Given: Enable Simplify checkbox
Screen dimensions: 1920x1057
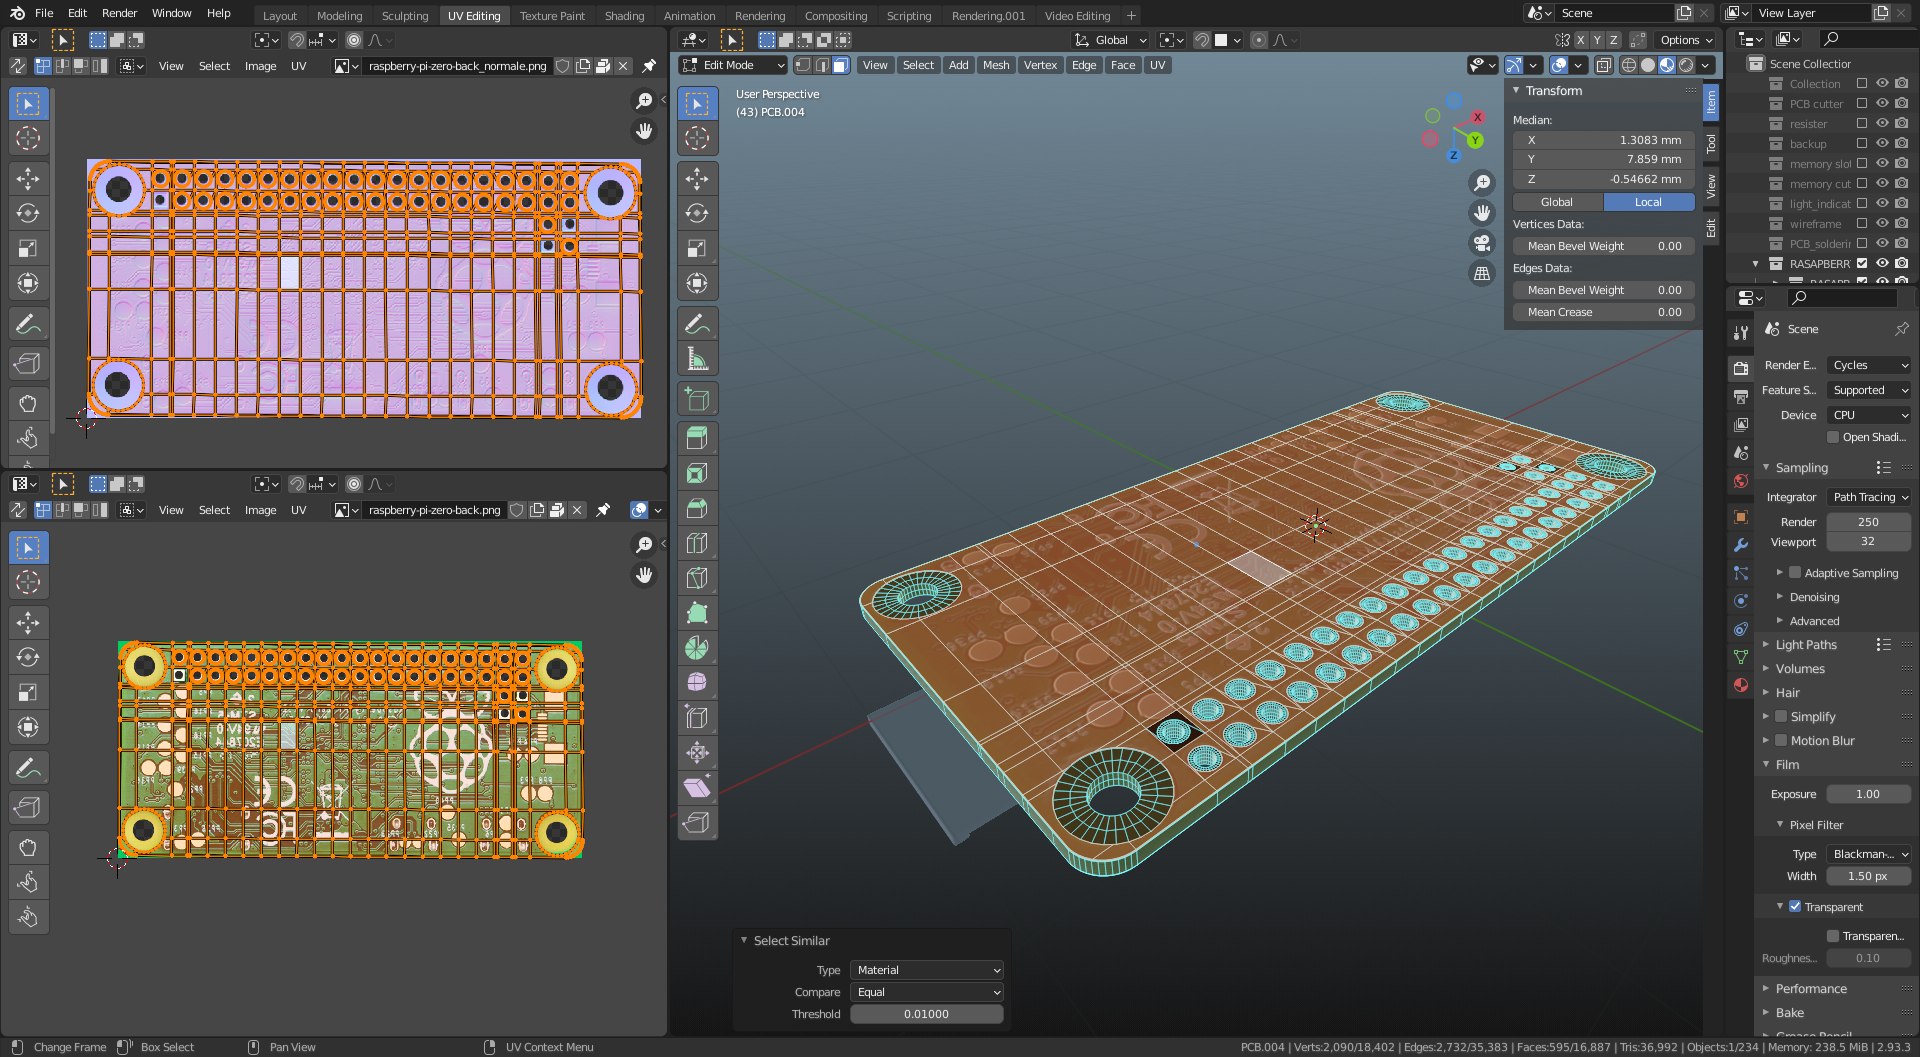Looking at the screenshot, I should point(1781,716).
